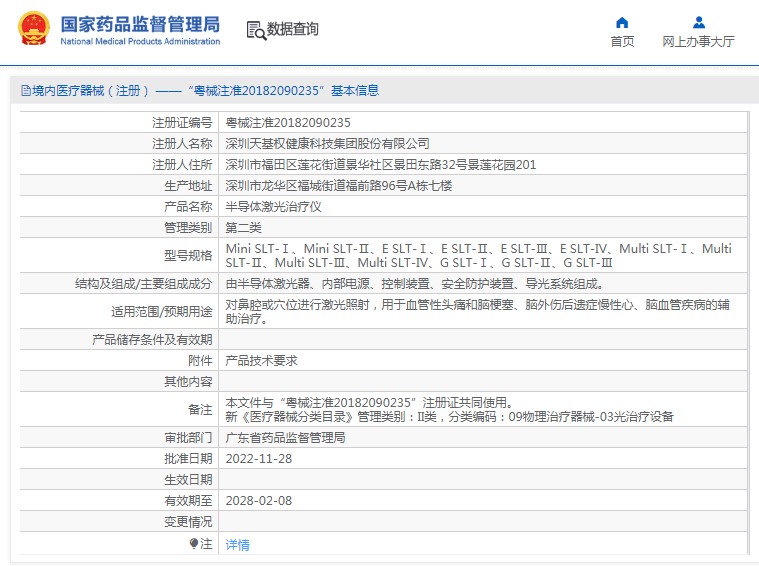
Task: Open the 数据查询 heading link
Action: (292, 29)
